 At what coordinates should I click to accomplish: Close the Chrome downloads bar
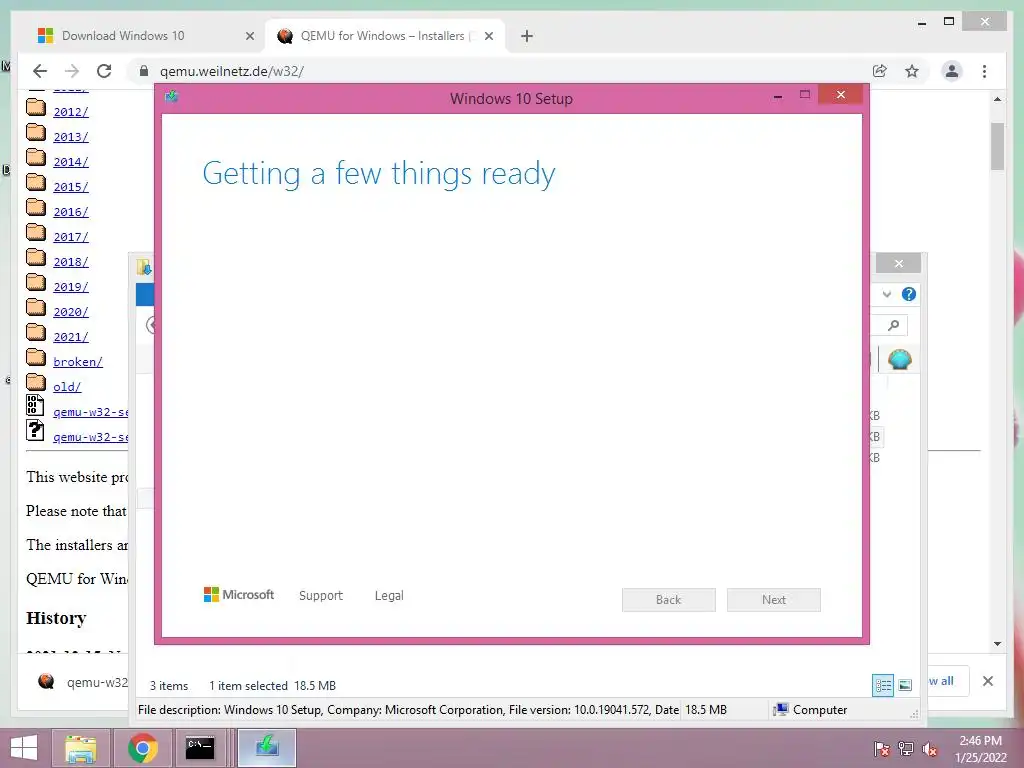click(x=987, y=681)
